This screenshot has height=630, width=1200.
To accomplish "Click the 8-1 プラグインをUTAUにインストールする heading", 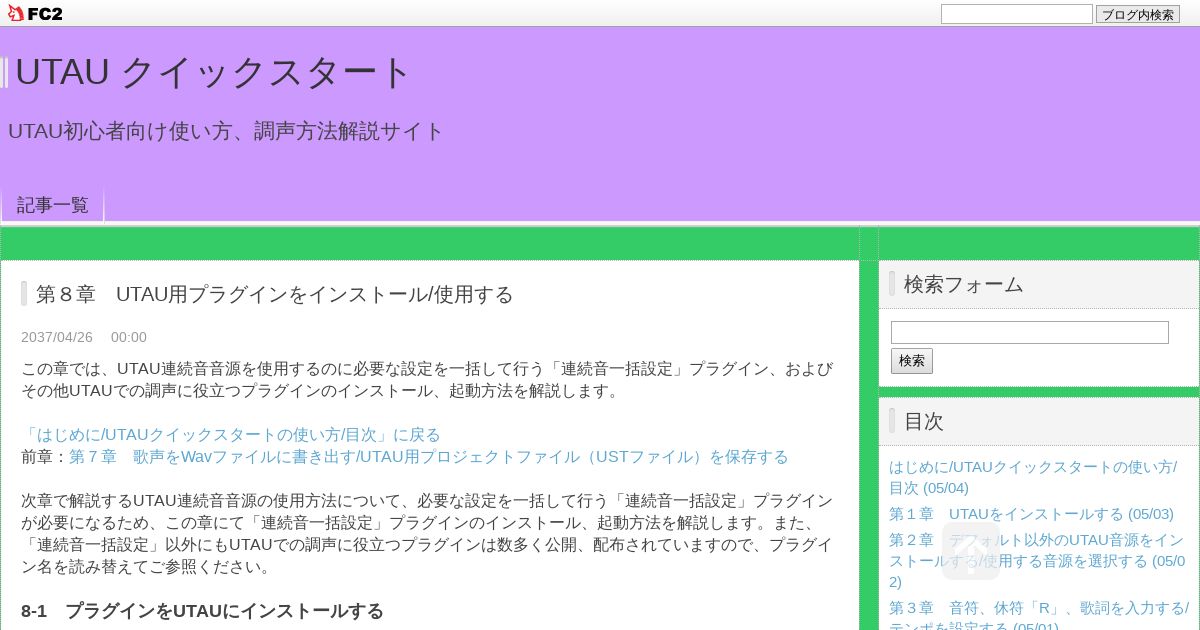I will pyautogui.click(x=202, y=611).
